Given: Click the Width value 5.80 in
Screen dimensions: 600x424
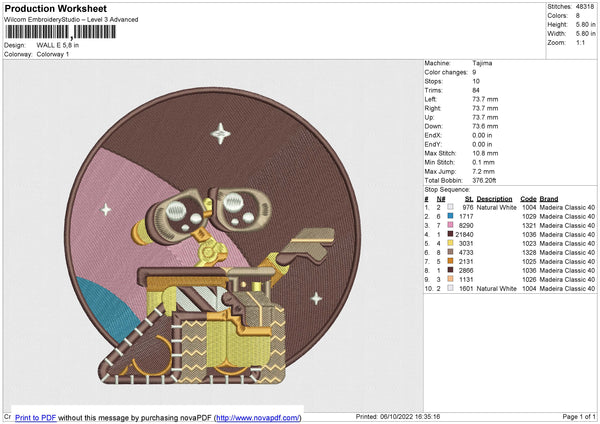Looking at the screenshot, I should (x=585, y=34).
